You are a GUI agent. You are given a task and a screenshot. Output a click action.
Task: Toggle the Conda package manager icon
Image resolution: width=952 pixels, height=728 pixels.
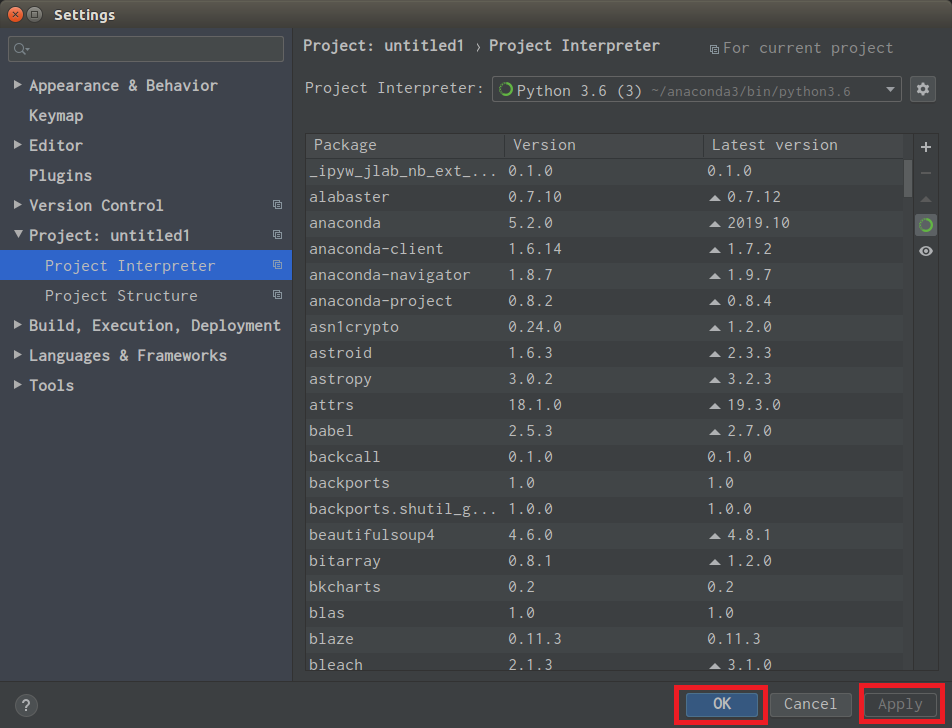point(925,225)
